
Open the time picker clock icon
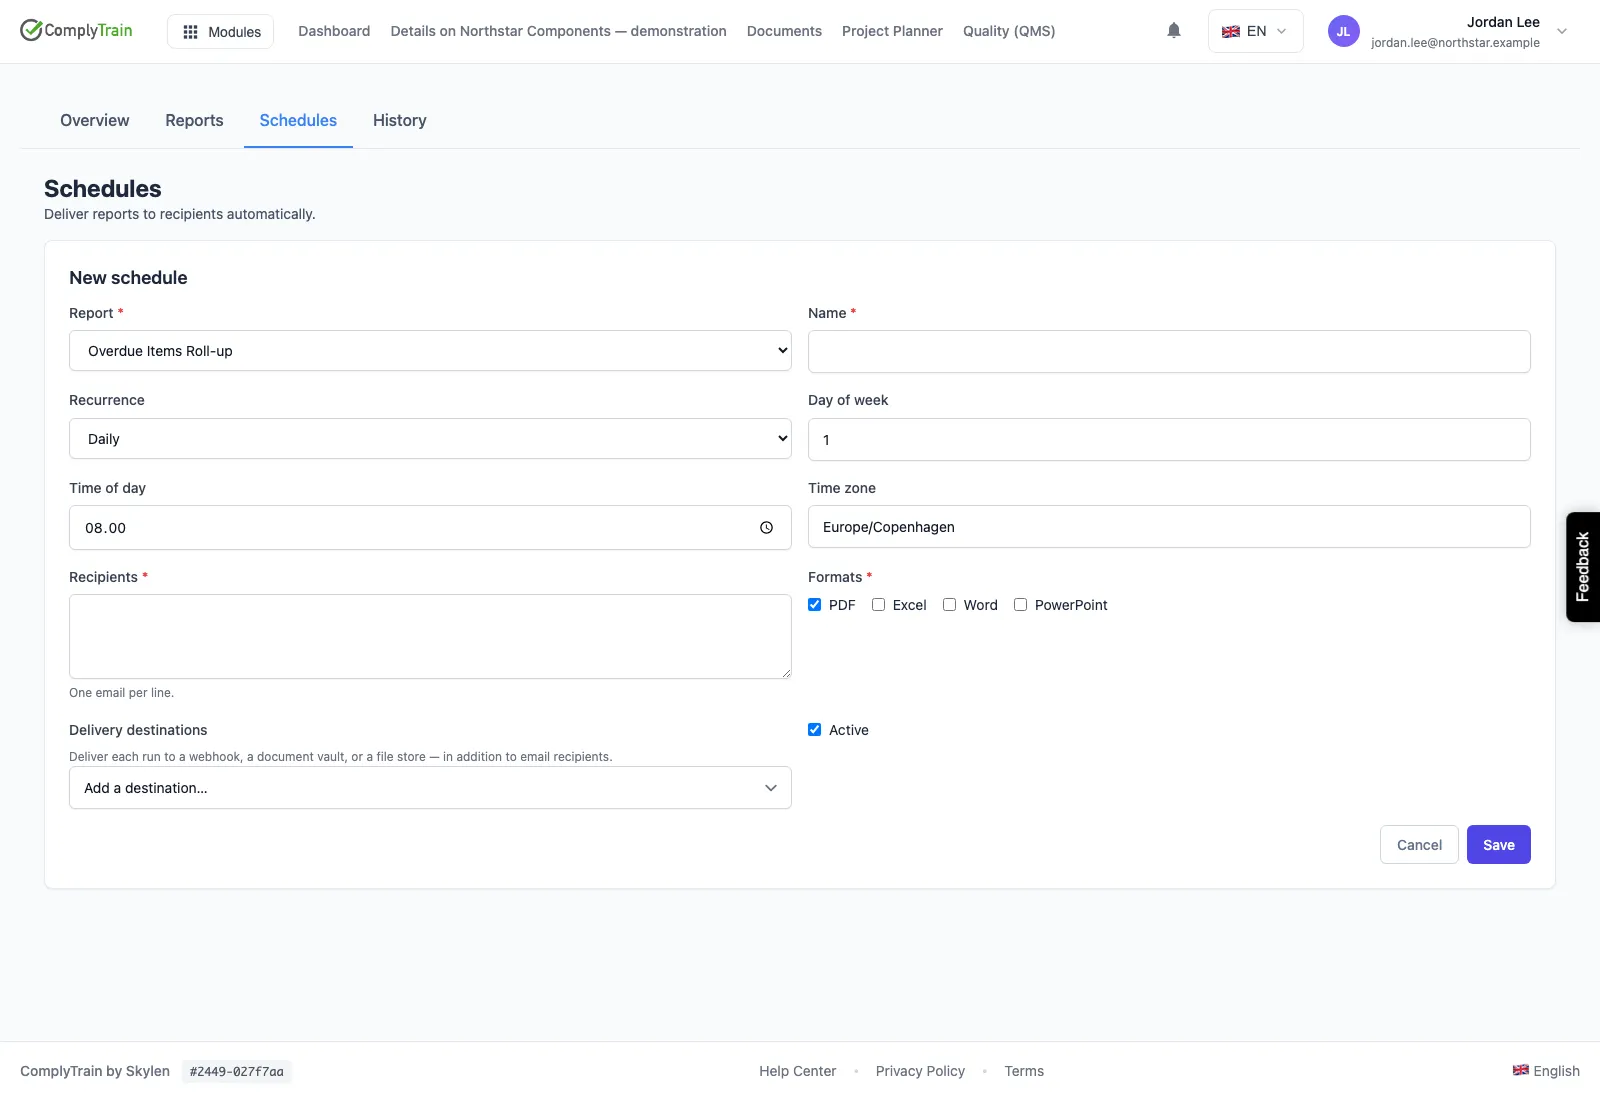tap(766, 528)
